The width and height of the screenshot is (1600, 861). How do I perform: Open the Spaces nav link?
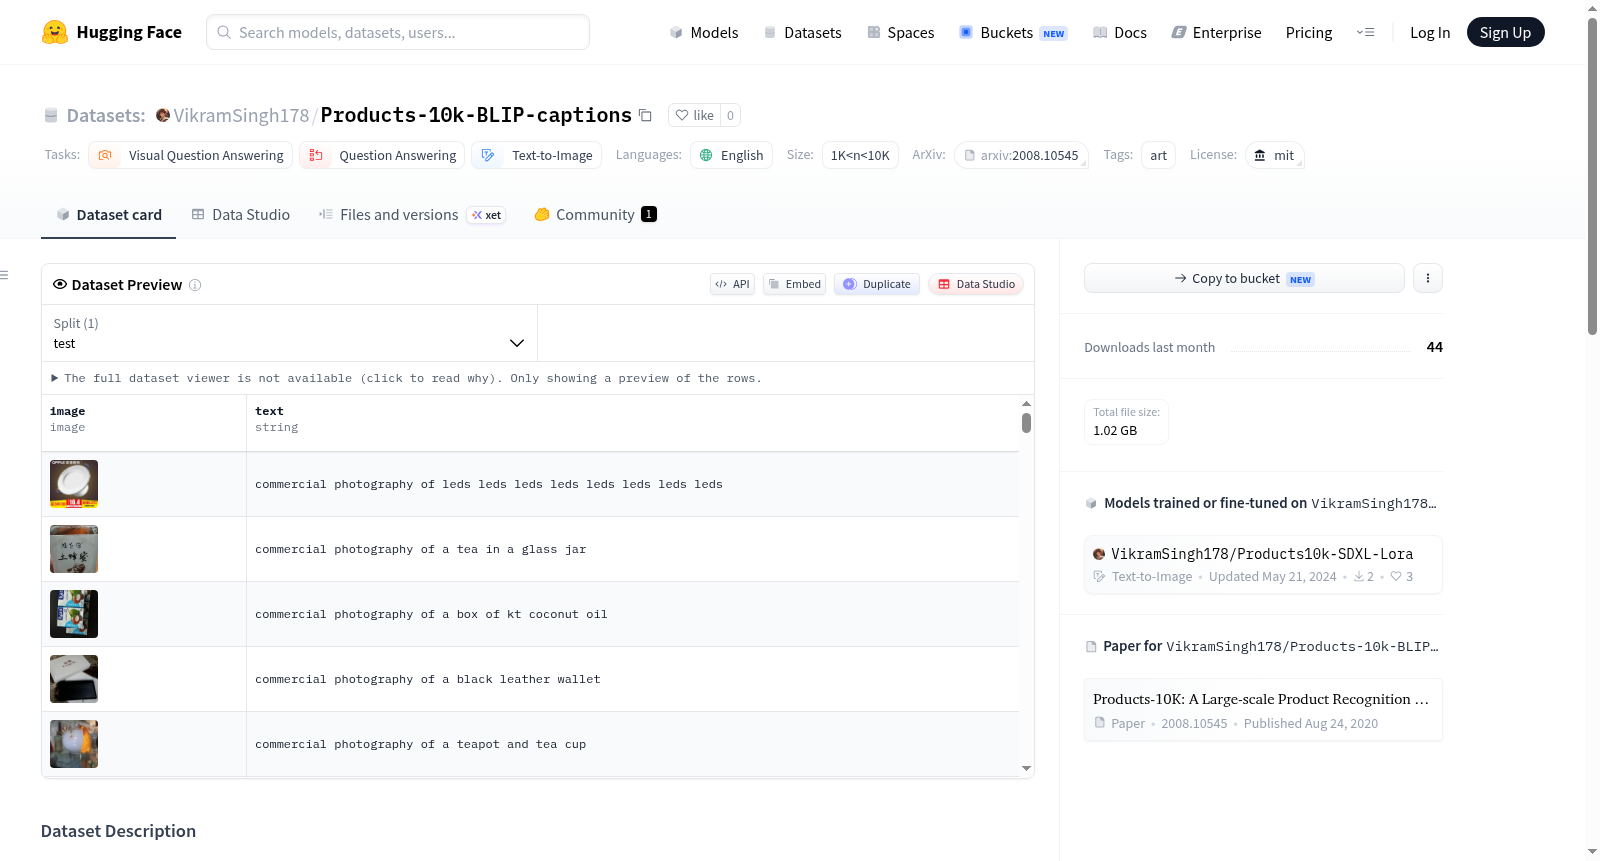900,32
